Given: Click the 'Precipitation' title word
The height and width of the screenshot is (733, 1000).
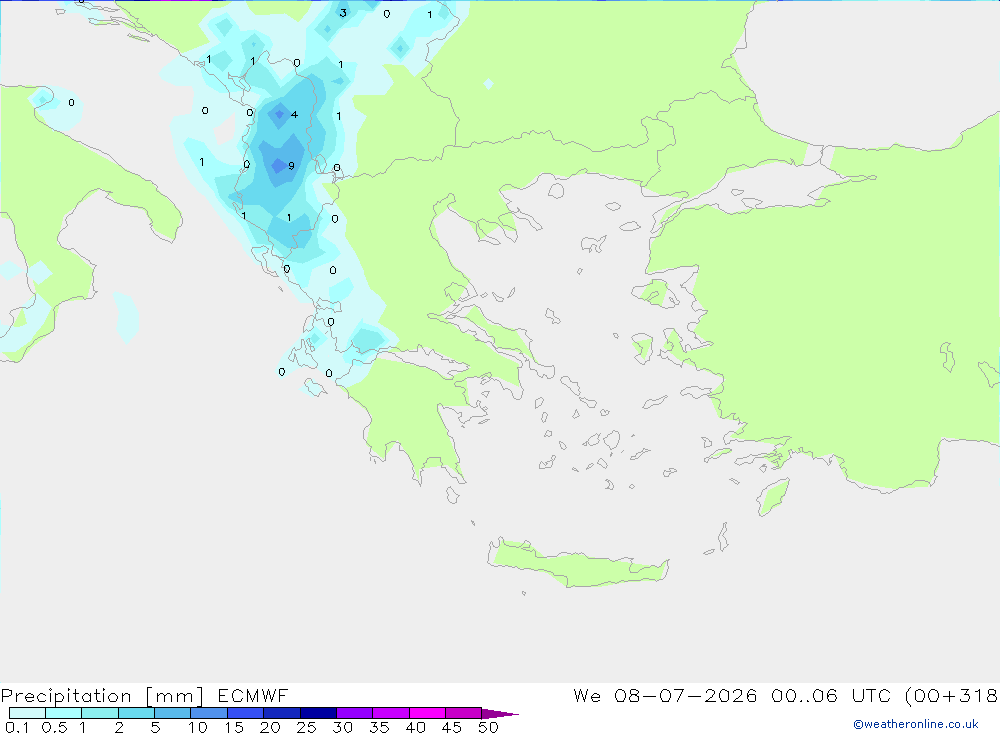Looking at the screenshot, I should pos(66,695).
